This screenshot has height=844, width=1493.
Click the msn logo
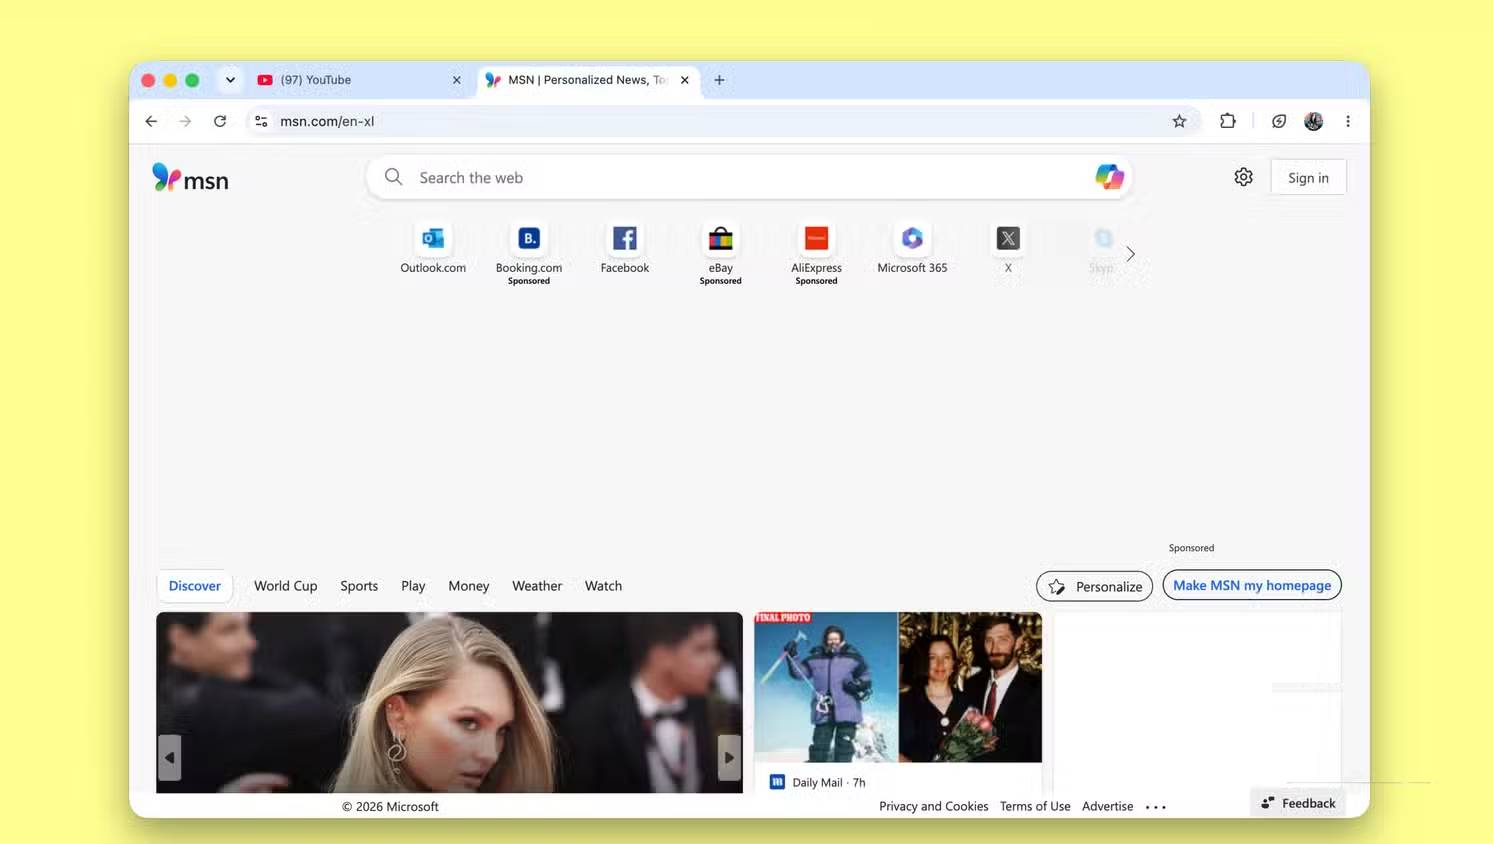[190, 178]
